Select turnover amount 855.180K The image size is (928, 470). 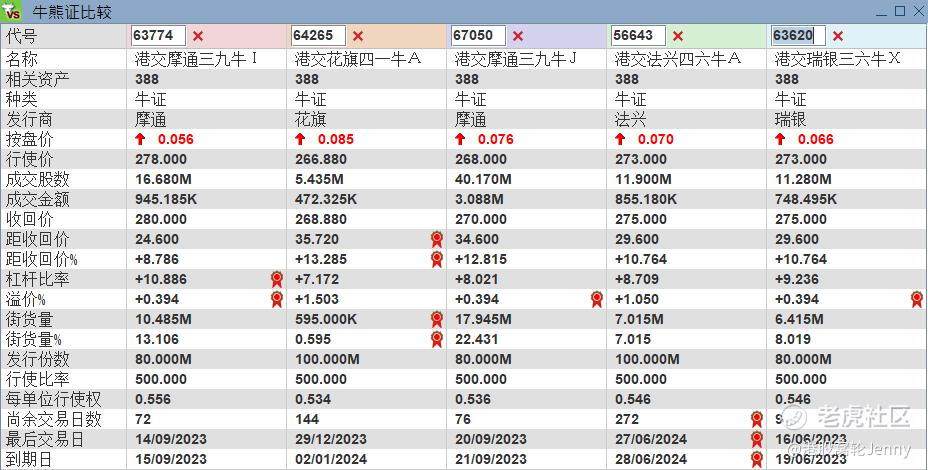click(x=646, y=199)
